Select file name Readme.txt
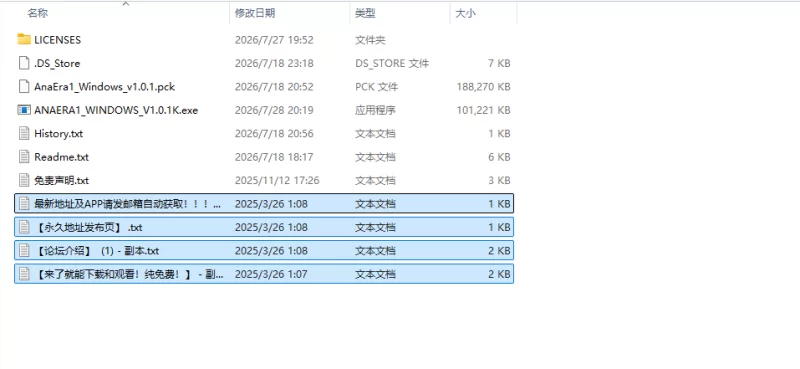The width and height of the screenshot is (800, 369). [x=62, y=157]
